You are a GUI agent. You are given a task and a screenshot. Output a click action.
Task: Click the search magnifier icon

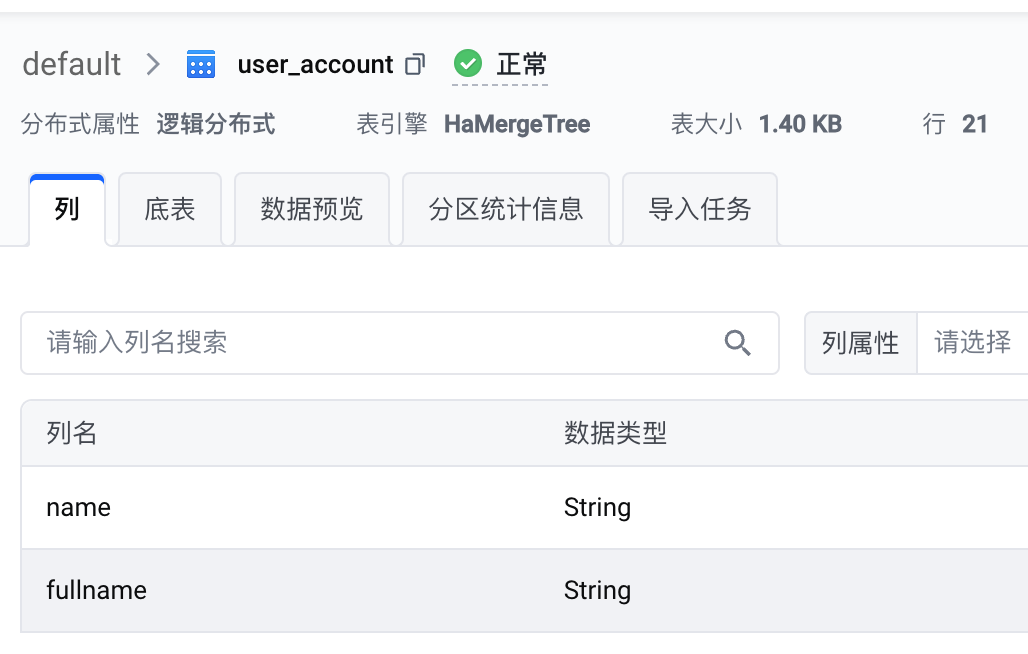coord(738,343)
